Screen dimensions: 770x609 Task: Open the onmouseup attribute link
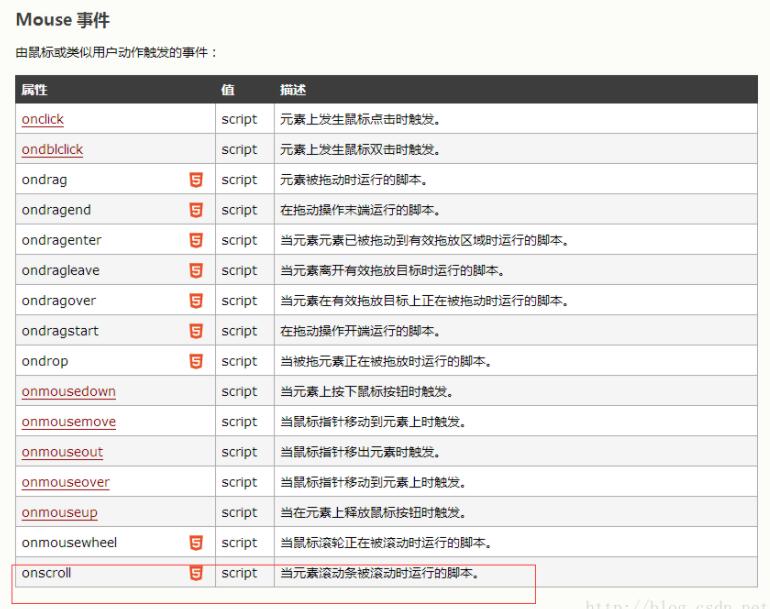[x=59, y=513]
